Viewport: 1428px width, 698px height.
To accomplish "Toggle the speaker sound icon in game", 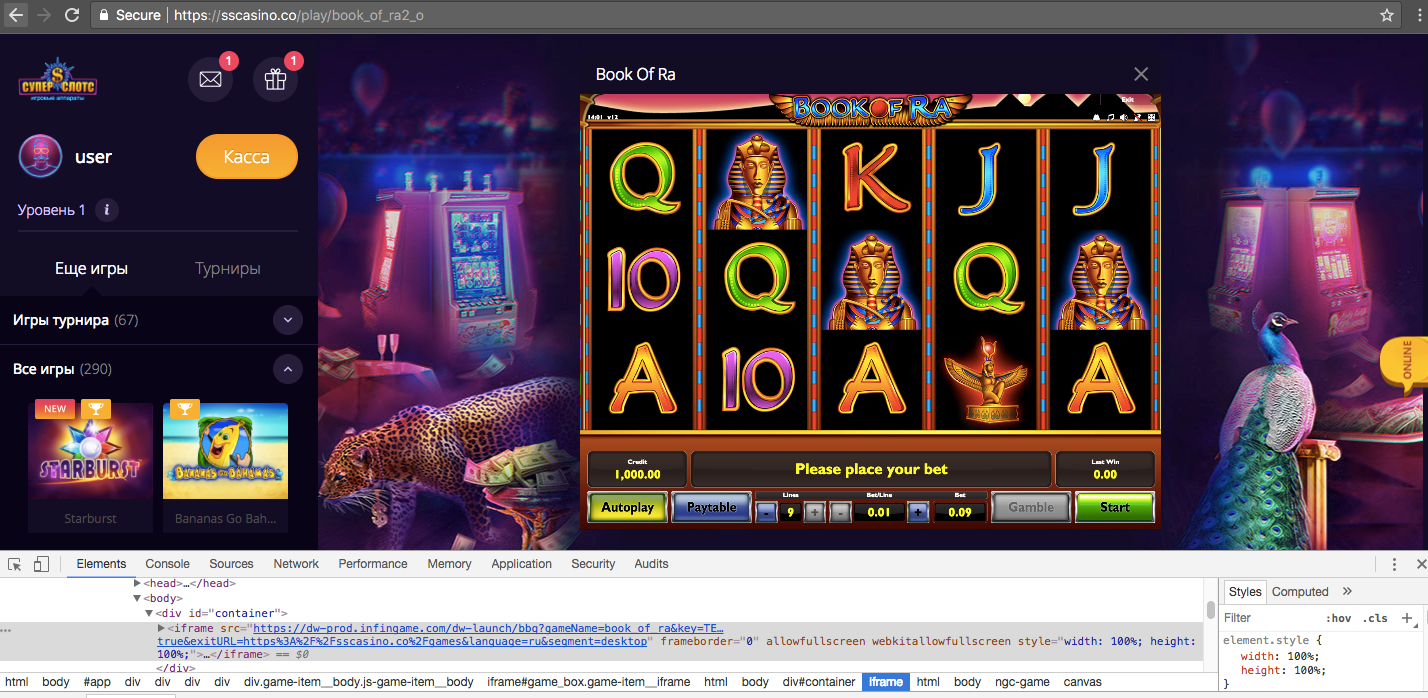I will pyautogui.click(x=1123, y=117).
